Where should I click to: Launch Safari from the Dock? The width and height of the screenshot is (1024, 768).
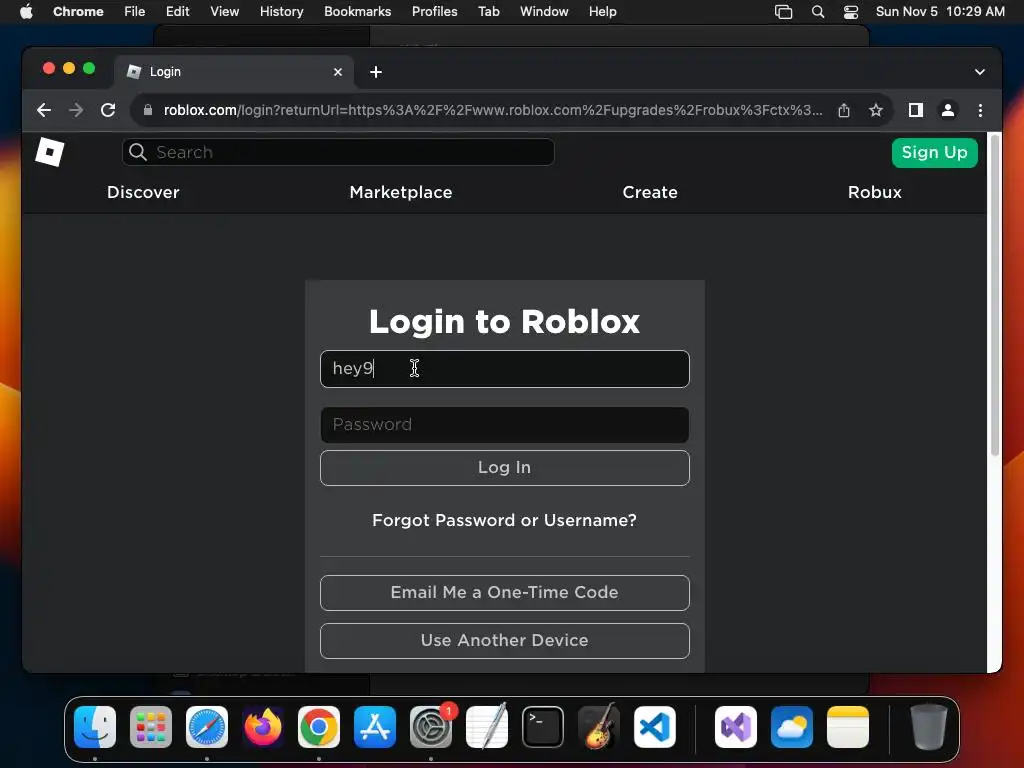207,727
